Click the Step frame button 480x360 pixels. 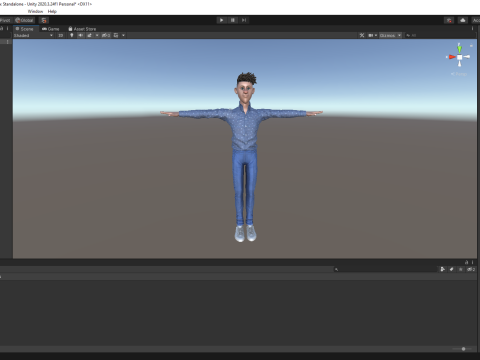(x=244, y=20)
